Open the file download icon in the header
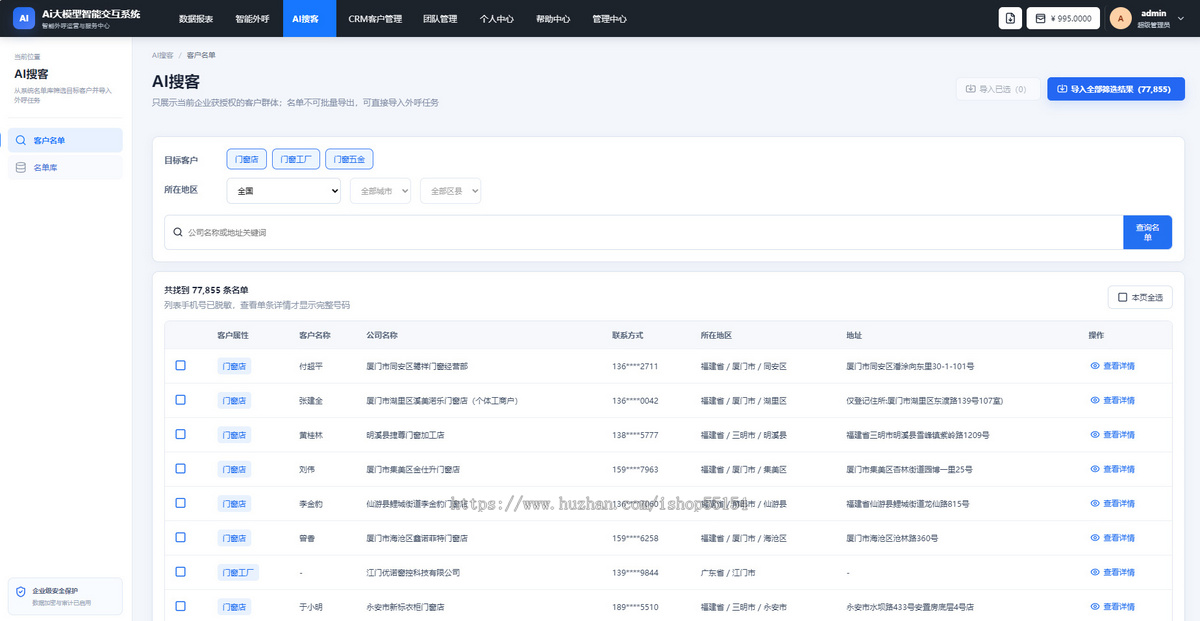 point(1010,18)
